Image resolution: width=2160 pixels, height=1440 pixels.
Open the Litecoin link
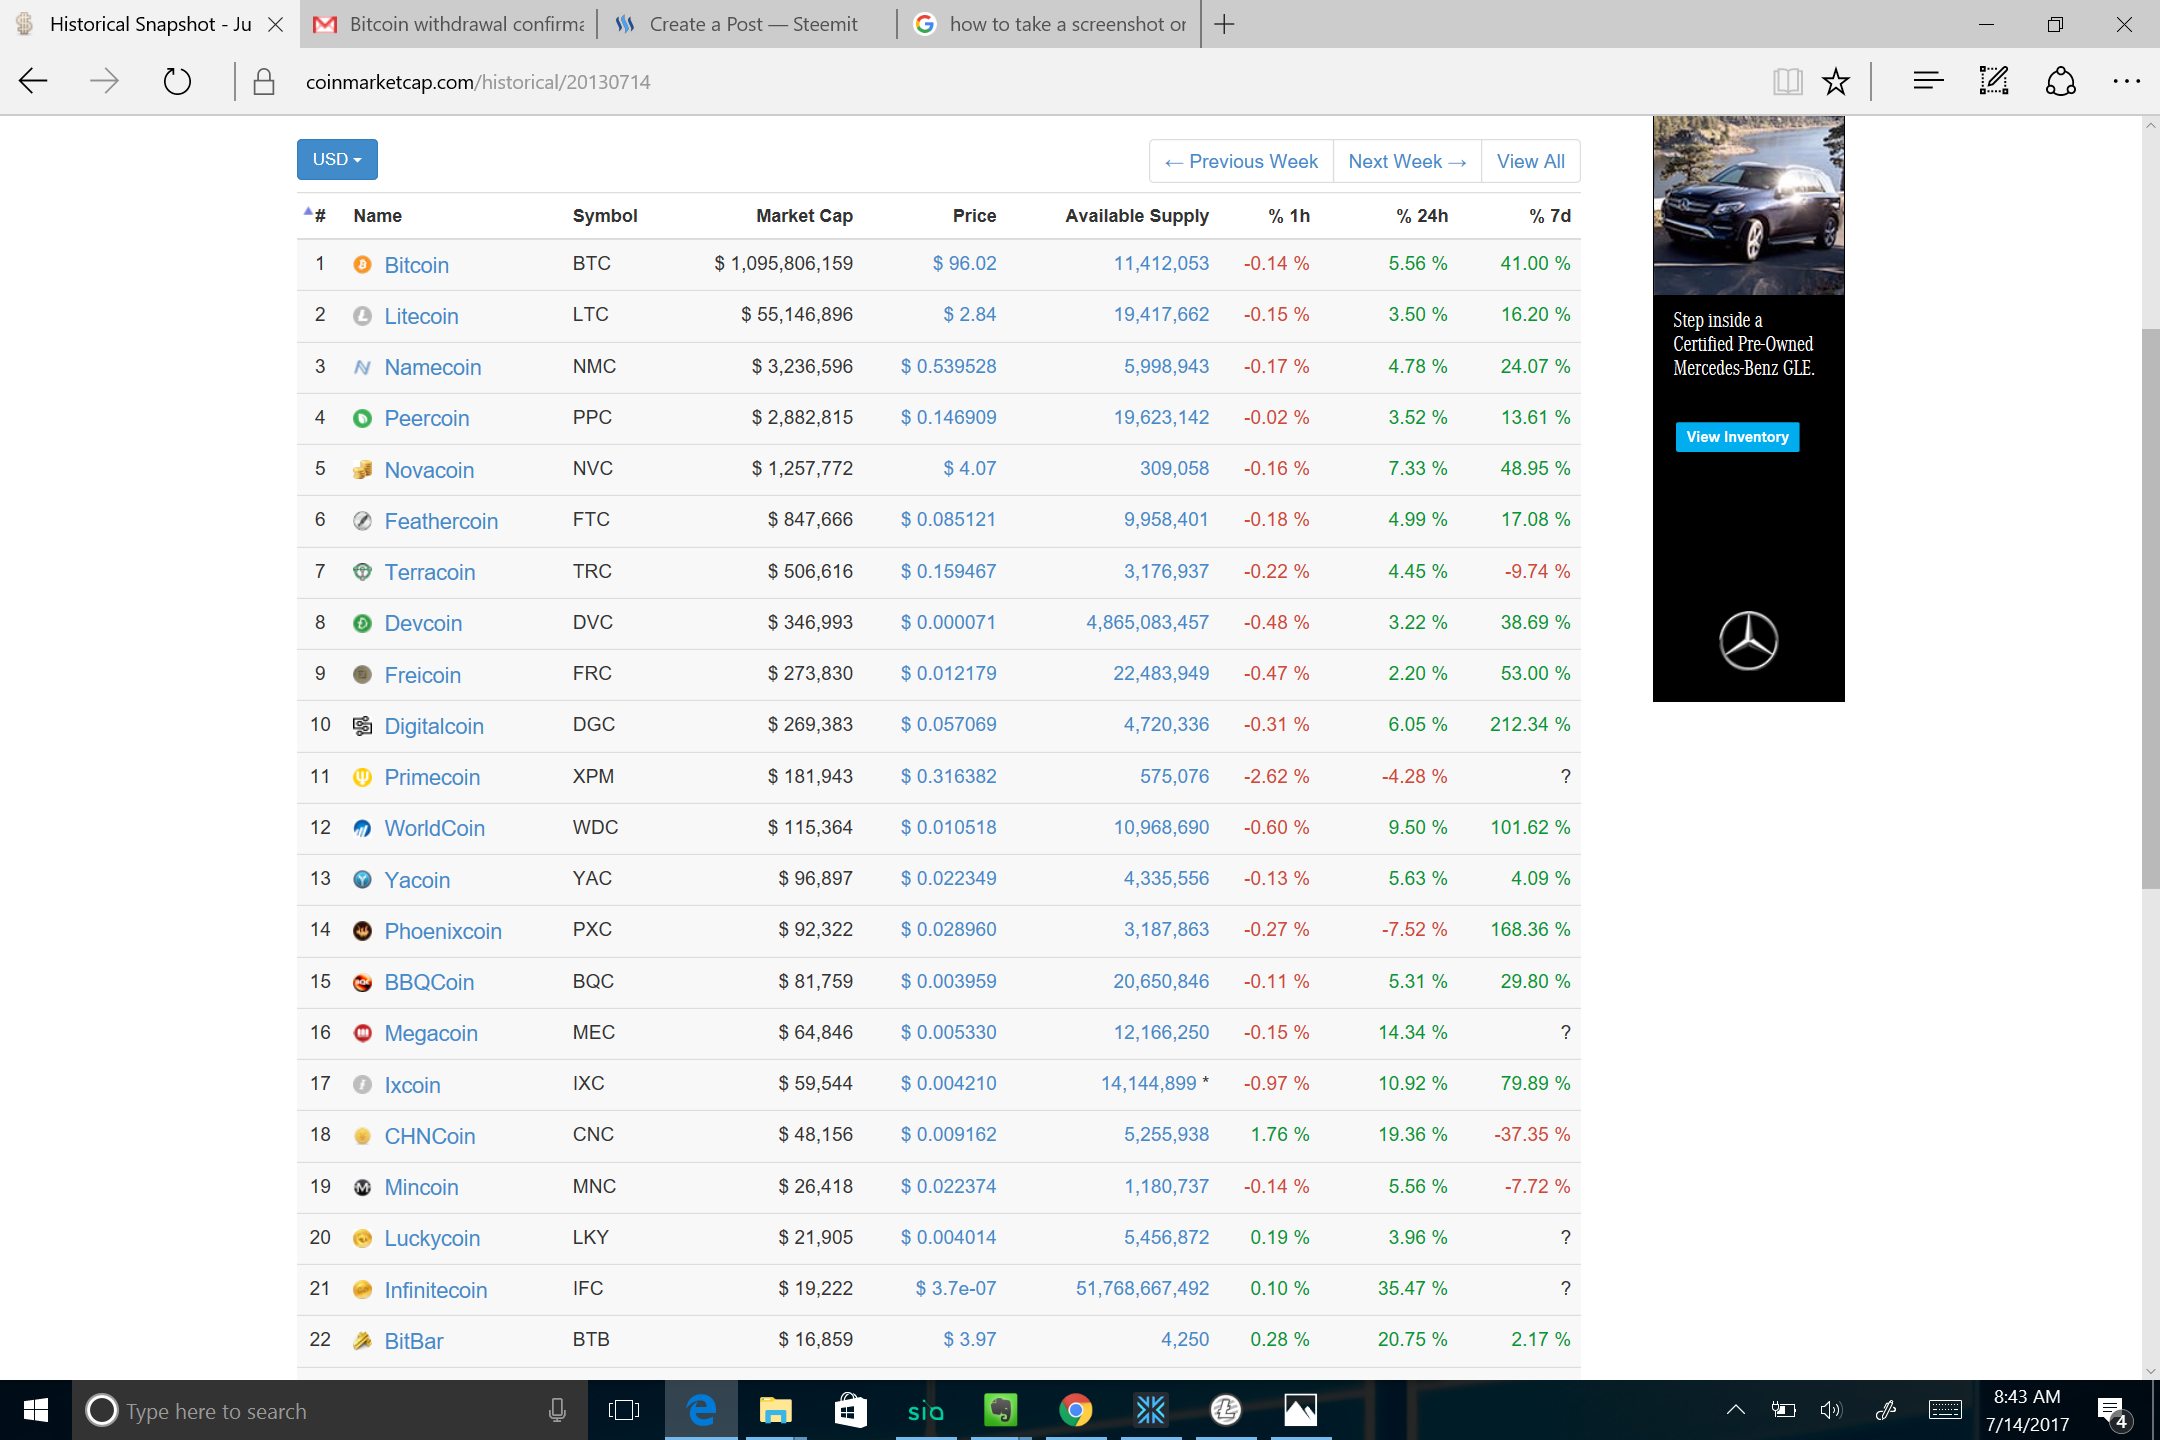(421, 316)
